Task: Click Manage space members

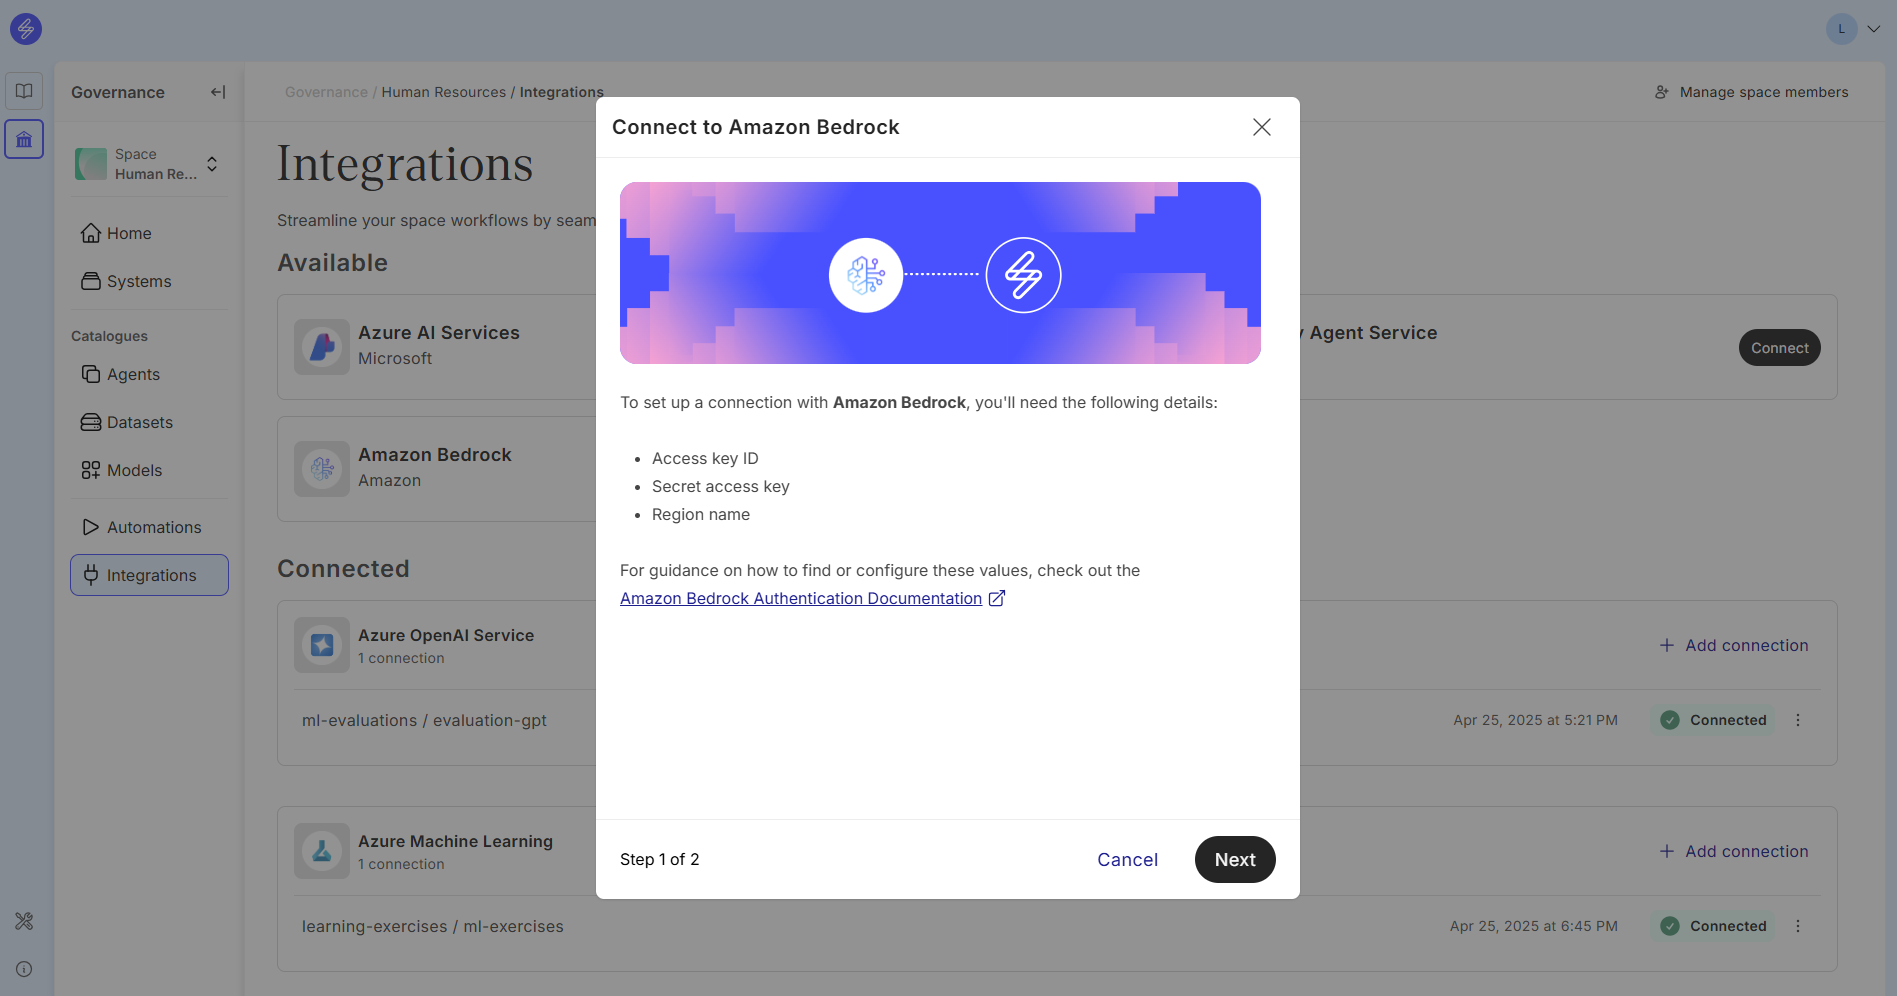Action: pos(1751,92)
